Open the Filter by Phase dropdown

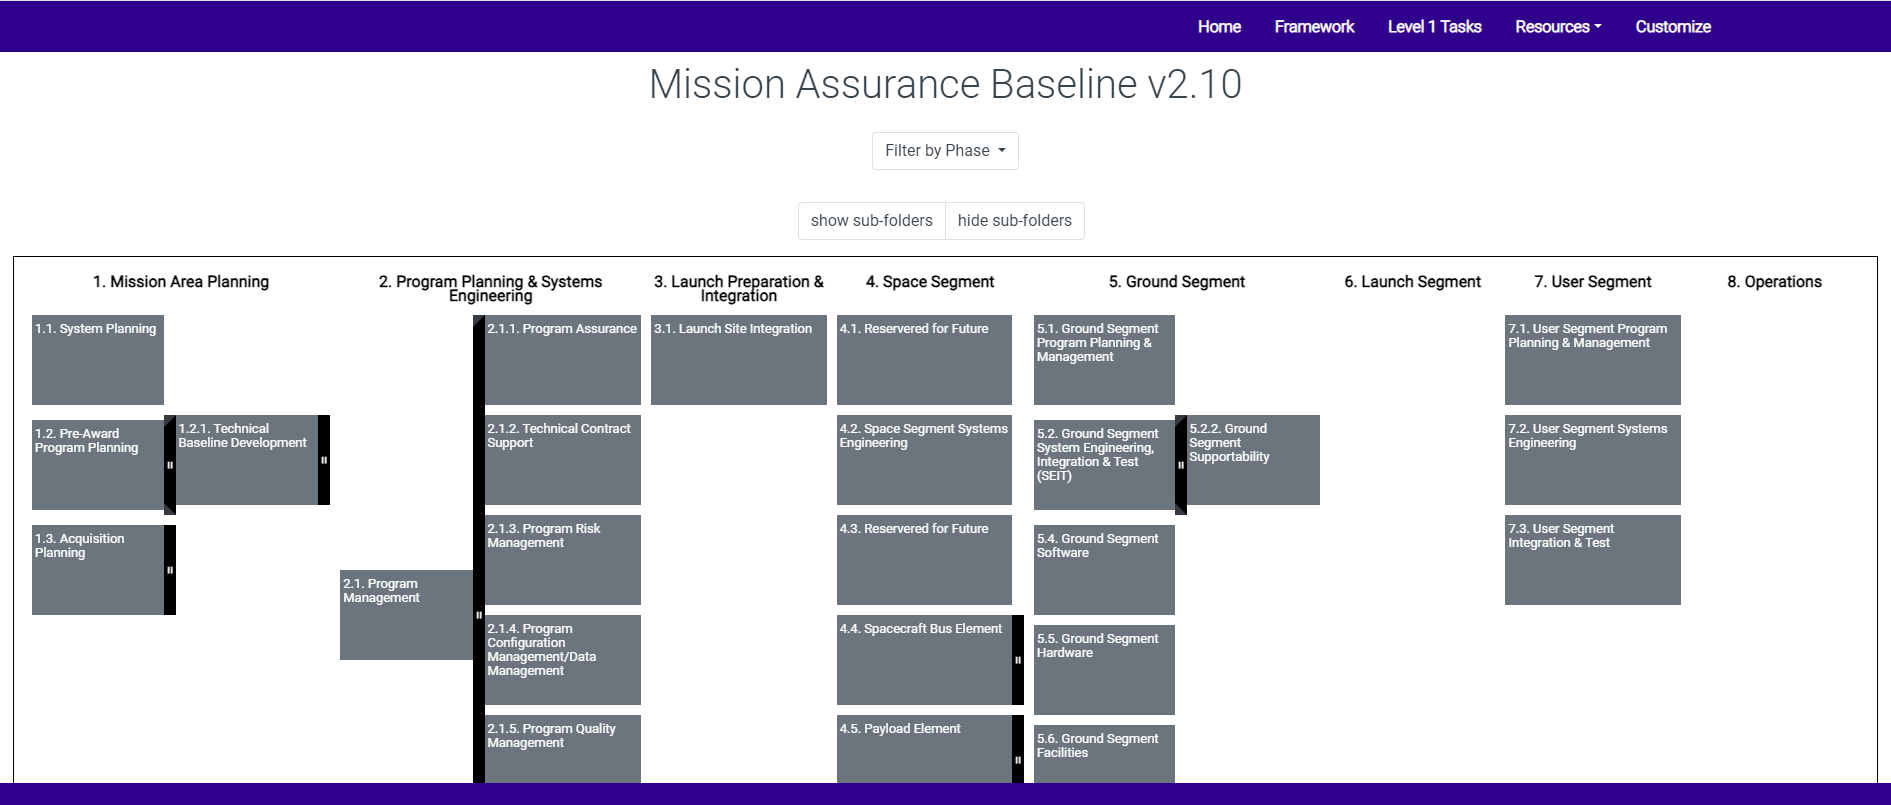945,151
